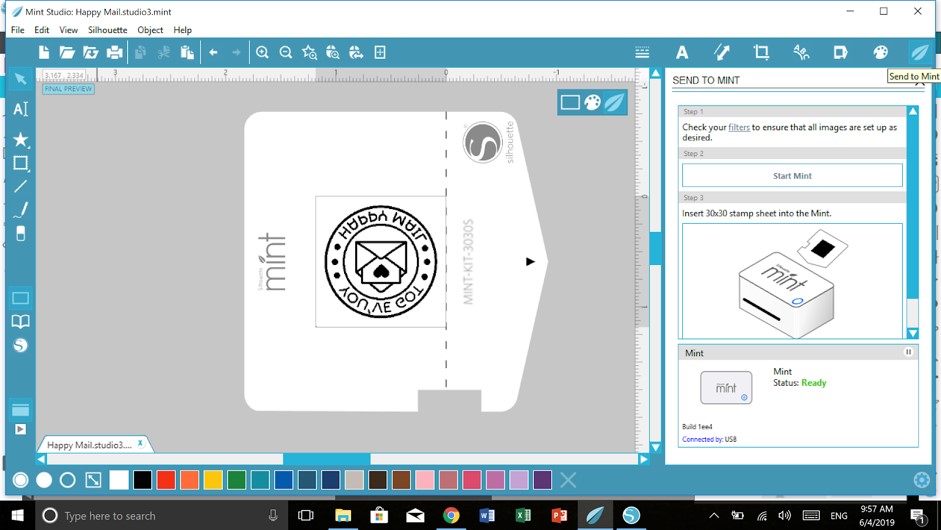This screenshot has height=530, width=941.
Task: Zoom out with the minus magnifier
Action: 286,52
